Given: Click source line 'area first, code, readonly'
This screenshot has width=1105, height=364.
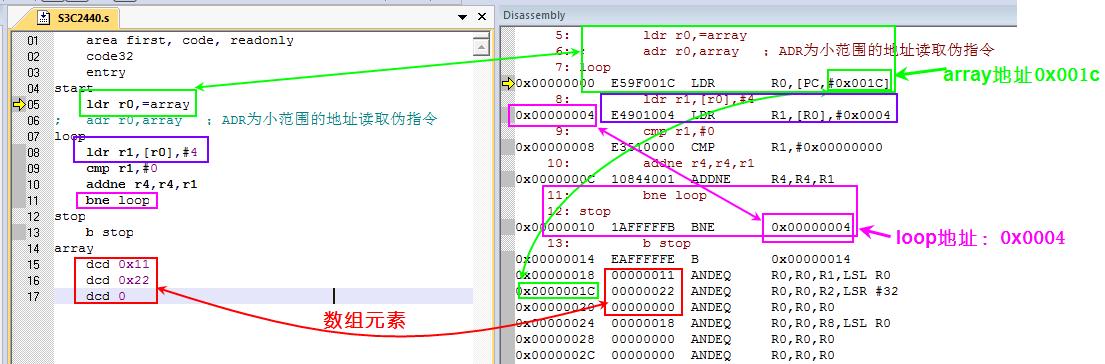Looking at the screenshot, I should pos(190,40).
